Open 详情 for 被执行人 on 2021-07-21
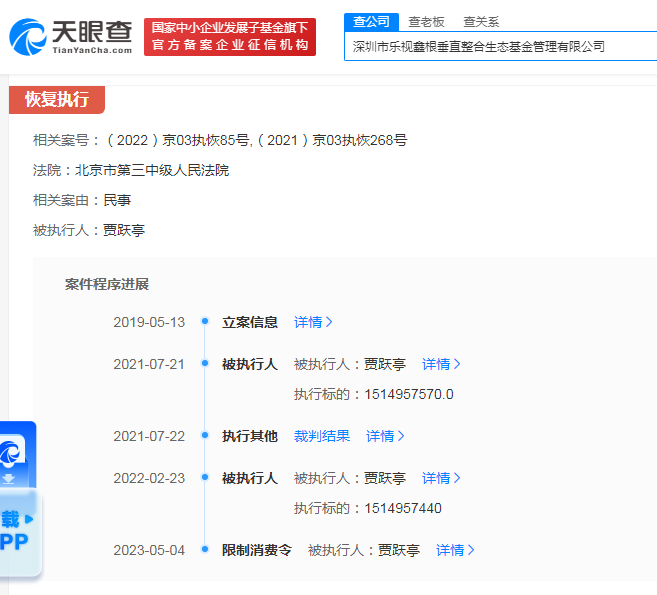The image size is (657, 595). (x=441, y=364)
